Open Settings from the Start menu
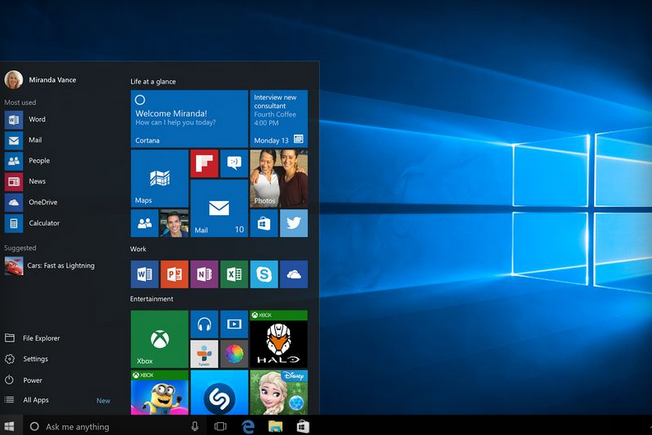Viewport: 652px width, 435px height. 35,359
